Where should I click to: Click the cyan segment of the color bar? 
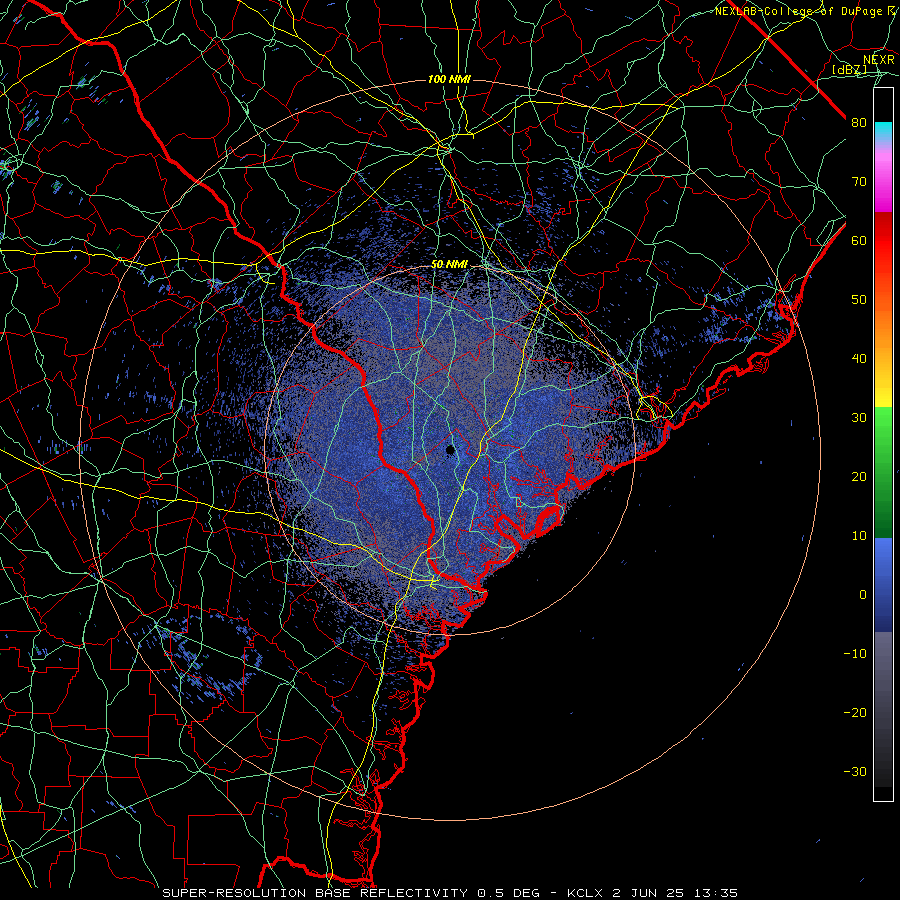click(x=883, y=131)
